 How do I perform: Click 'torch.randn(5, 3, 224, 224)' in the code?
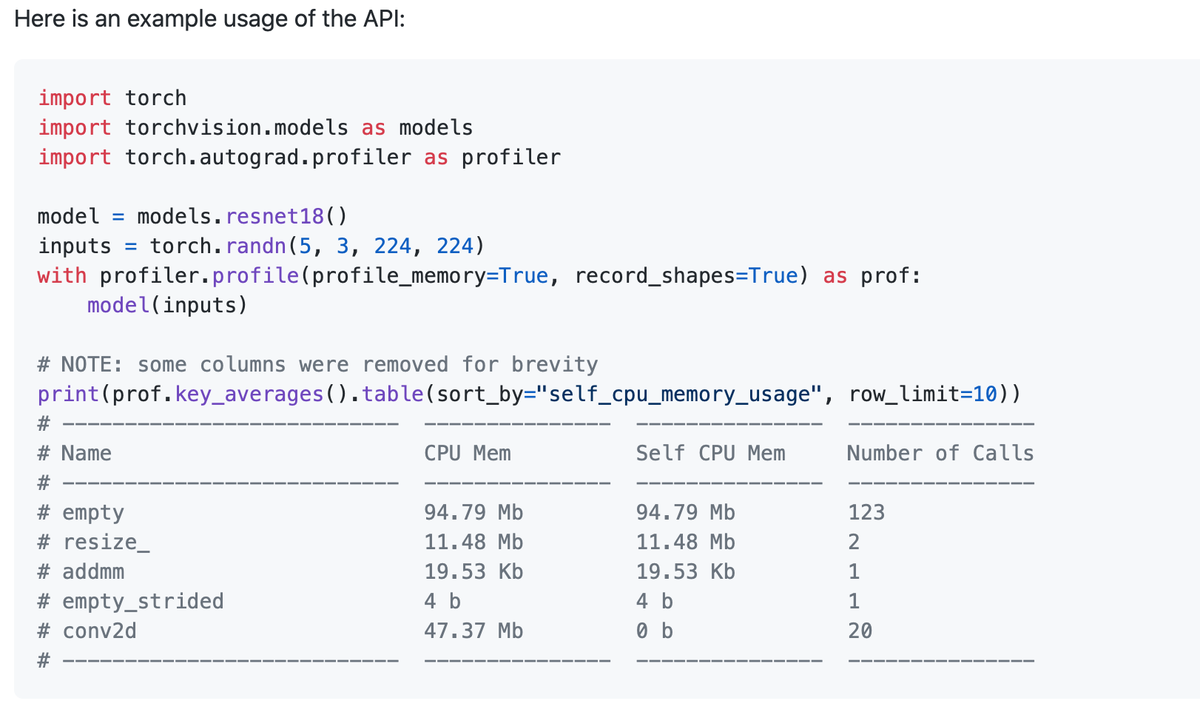pos(318,246)
